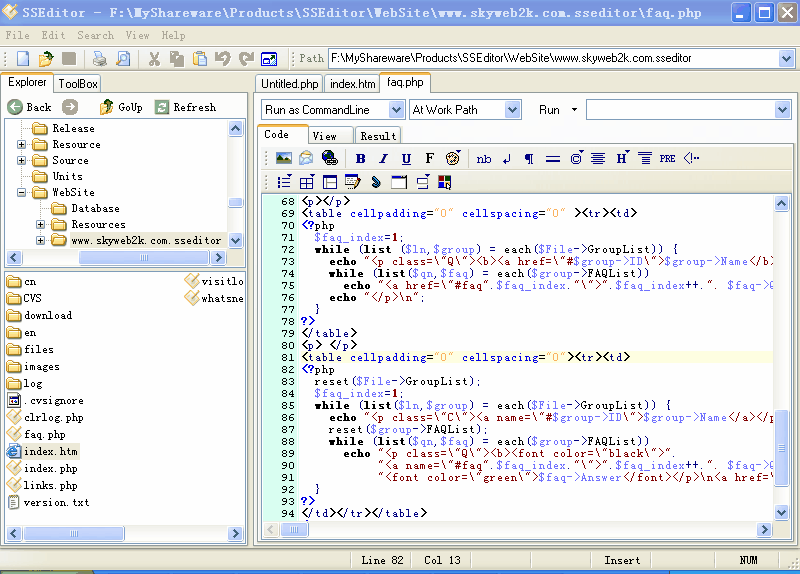Open the Help menu
The height and width of the screenshot is (574, 800).
coord(173,35)
